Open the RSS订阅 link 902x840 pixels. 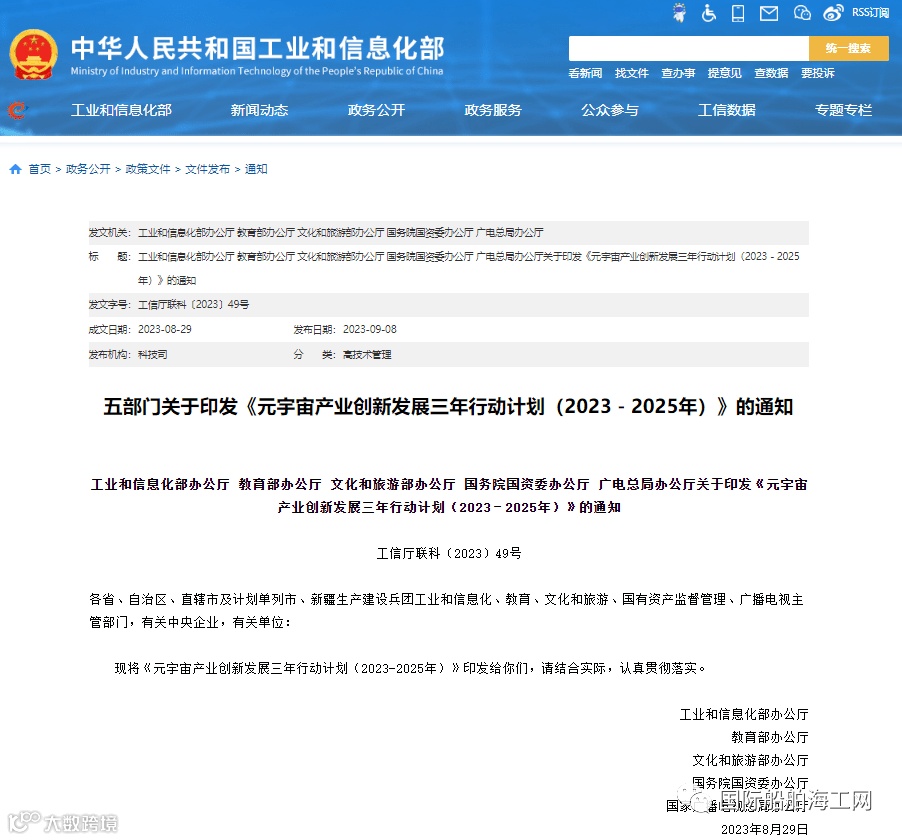point(870,13)
